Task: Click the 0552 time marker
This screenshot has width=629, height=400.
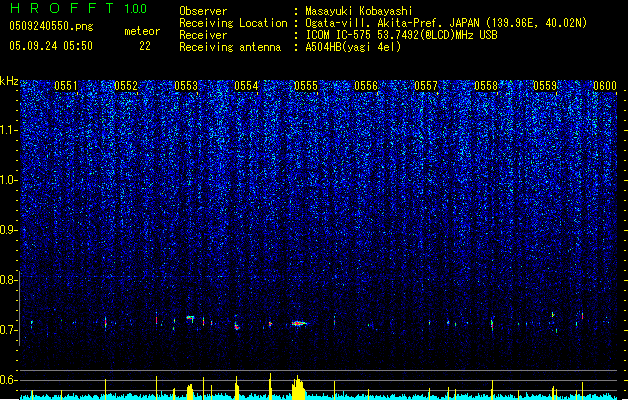Action: tap(126, 86)
